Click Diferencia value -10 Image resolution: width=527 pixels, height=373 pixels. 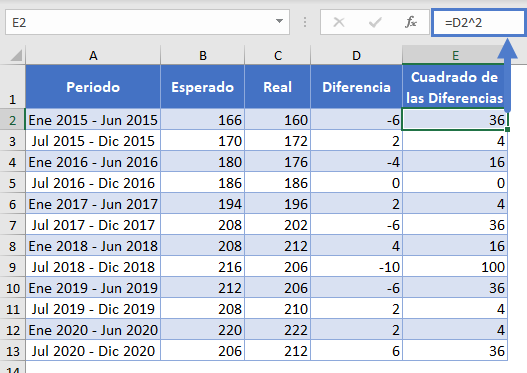coord(356,266)
